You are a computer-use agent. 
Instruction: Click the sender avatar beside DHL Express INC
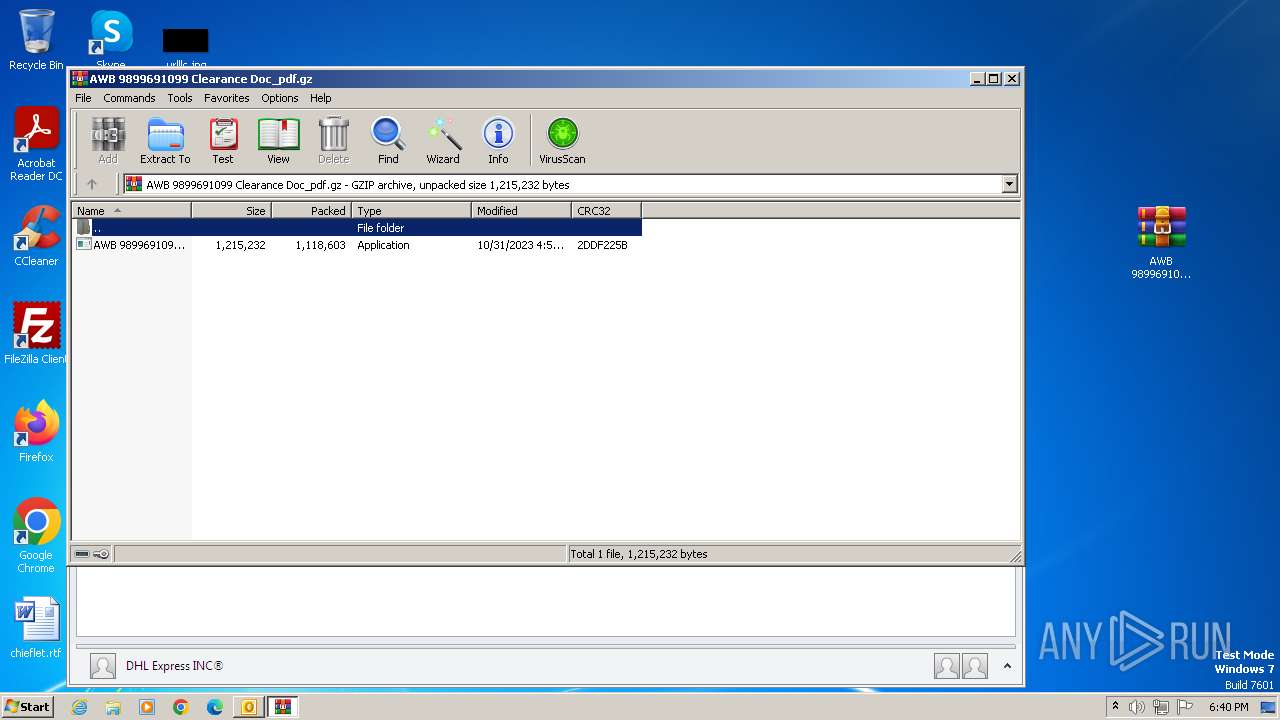pos(102,666)
